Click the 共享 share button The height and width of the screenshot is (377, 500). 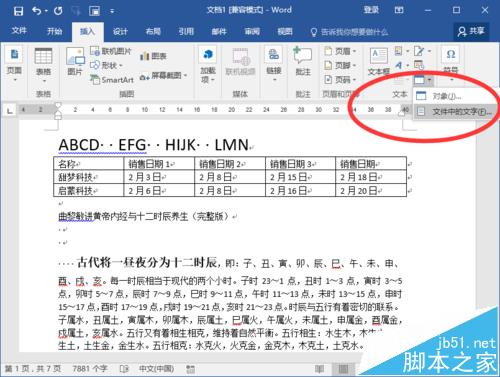[471, 31]
